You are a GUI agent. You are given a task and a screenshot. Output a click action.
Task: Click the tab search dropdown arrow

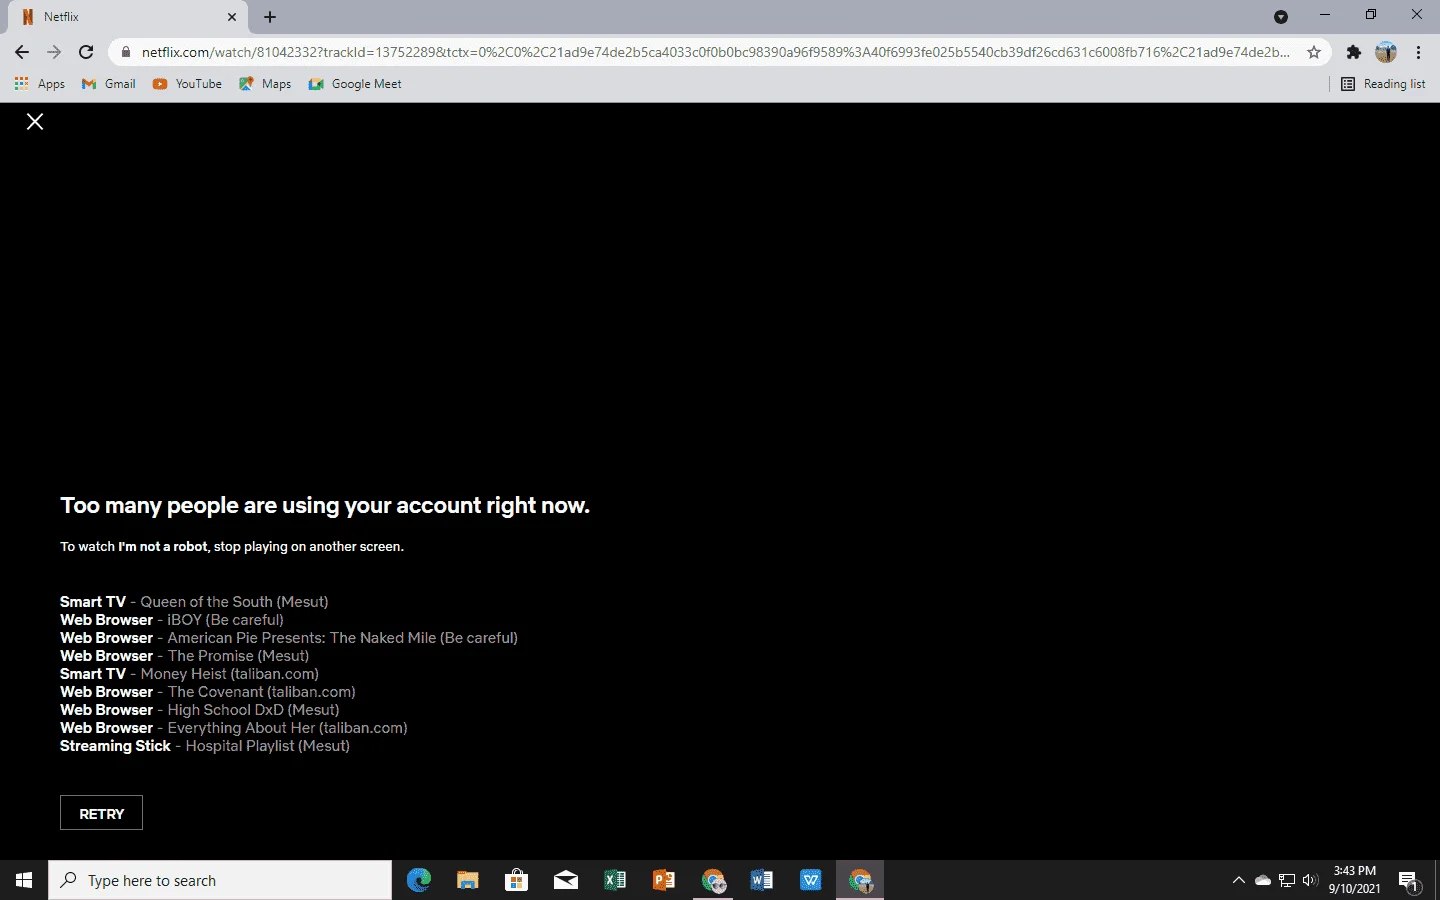click(x=1281, y=16)
